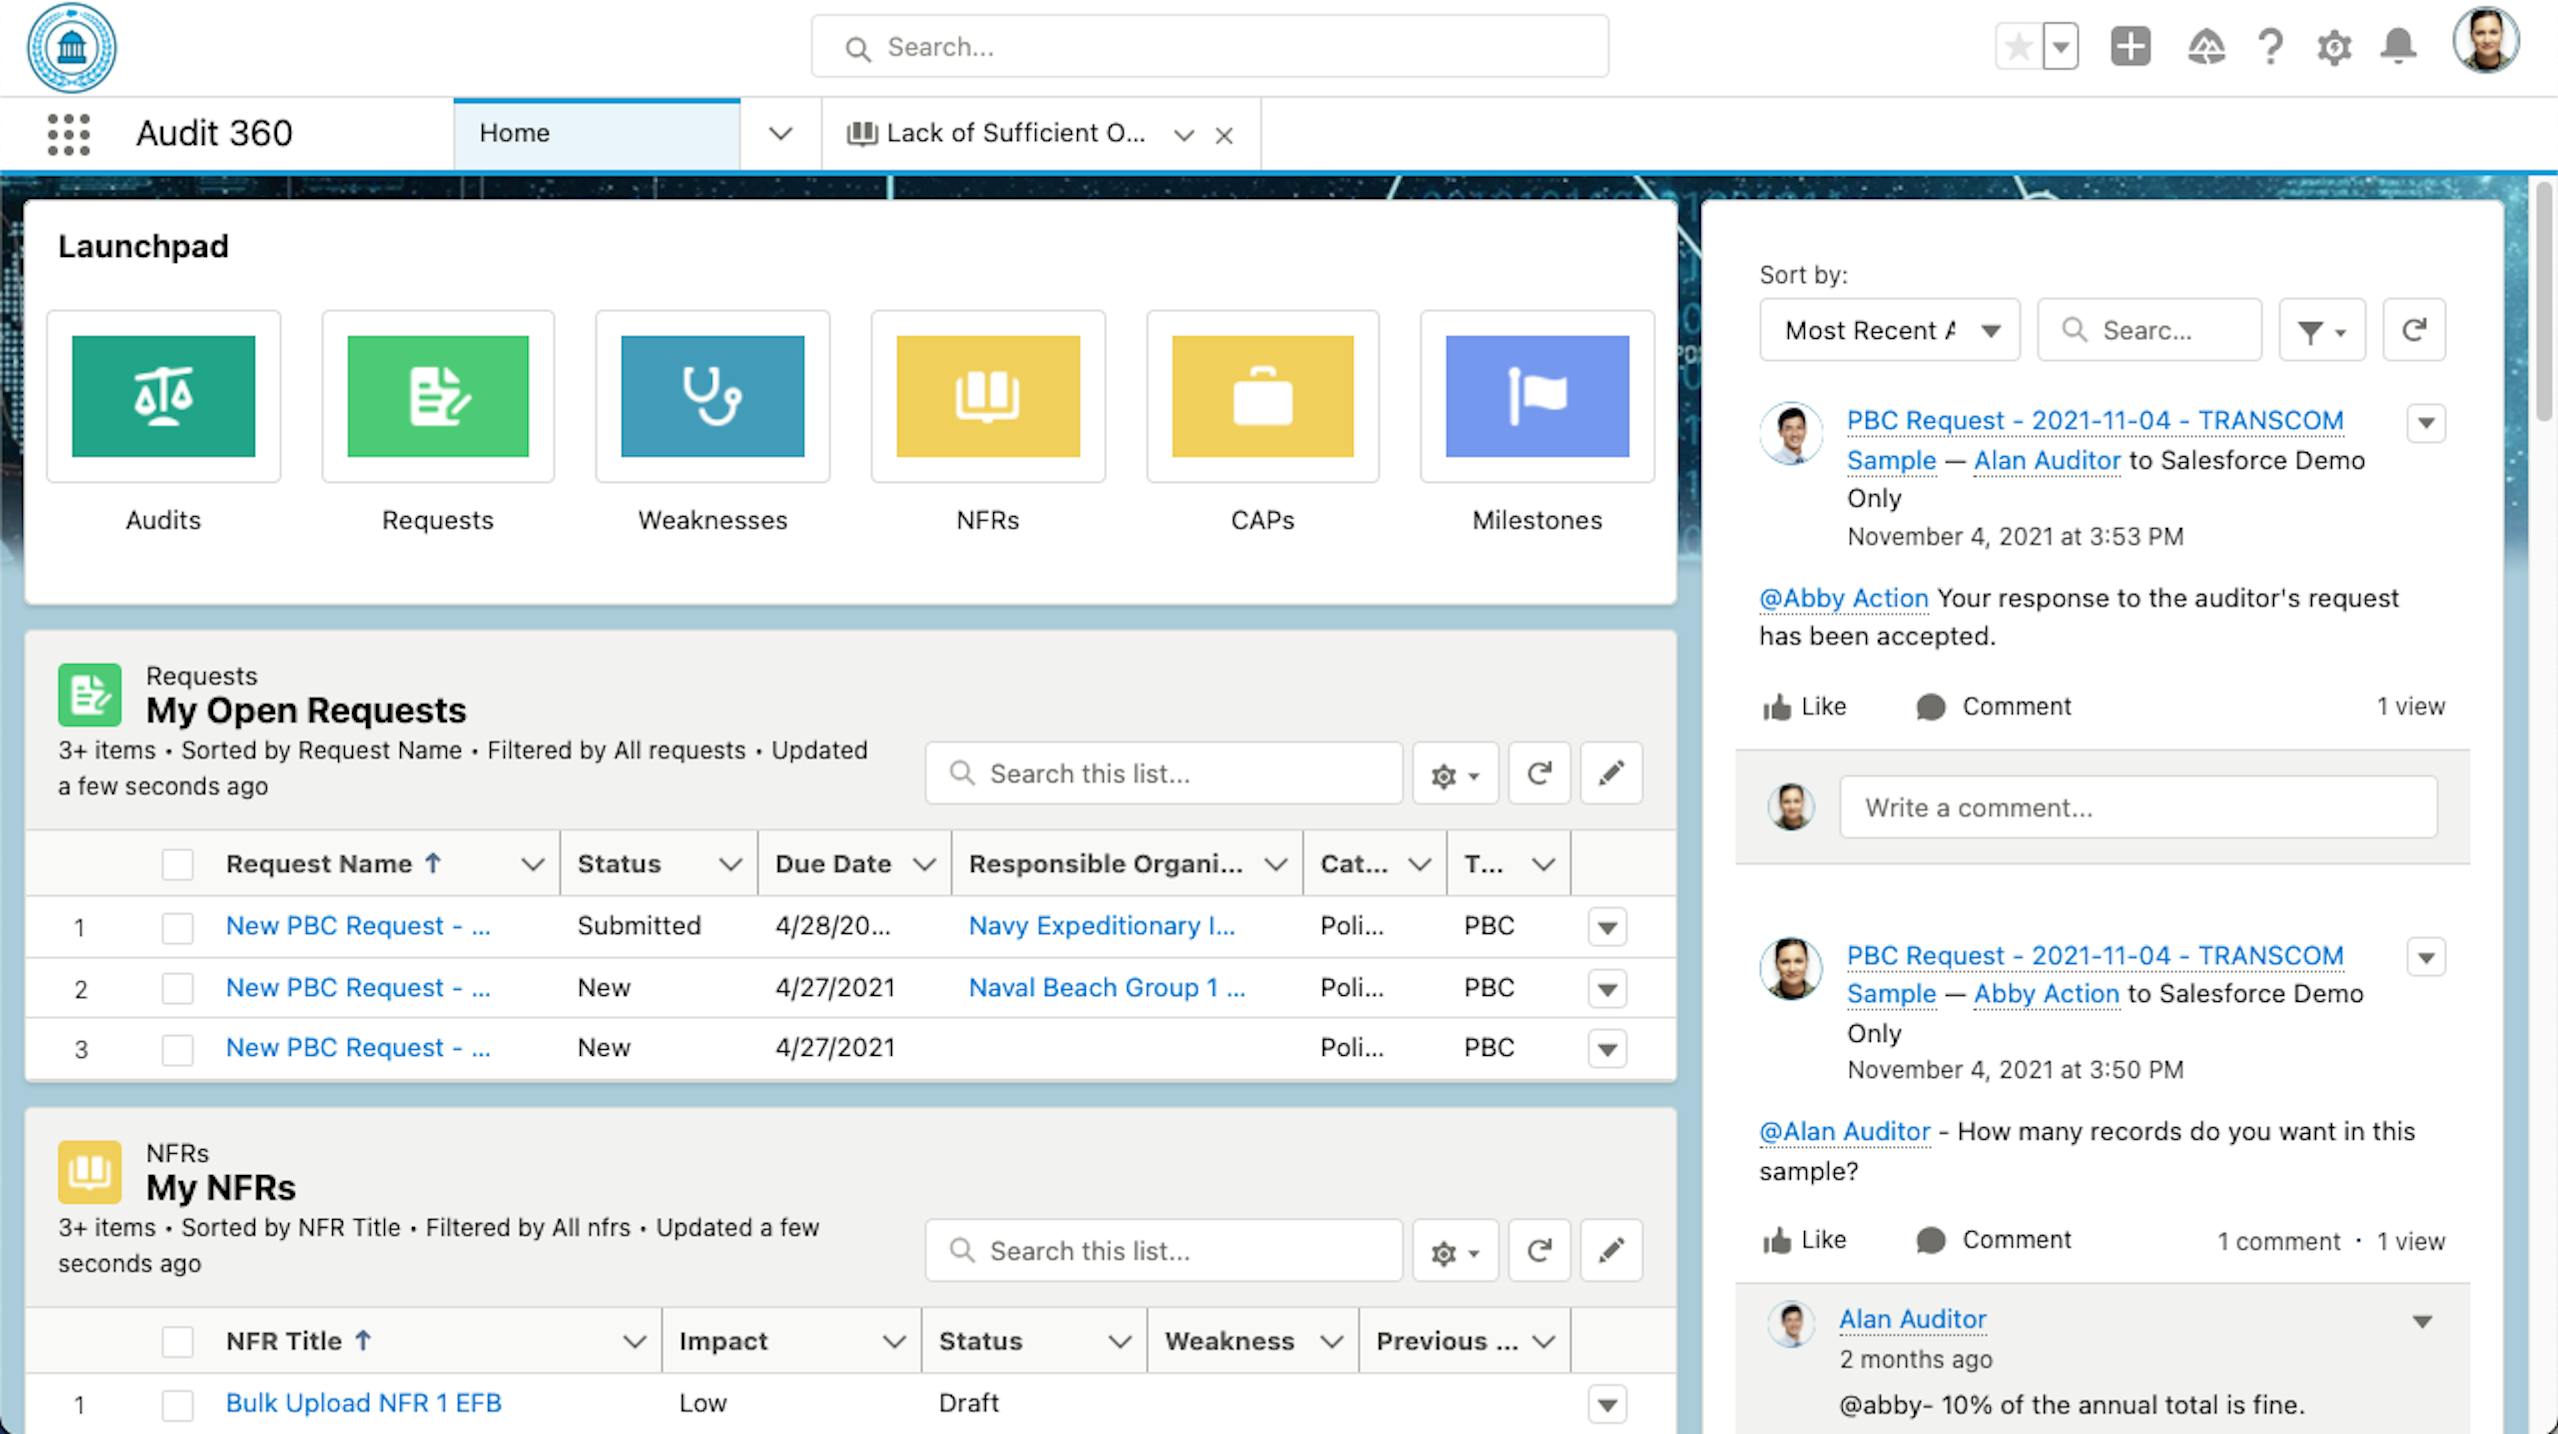The height and width of the screenshot is (1434, 2558).
Task: Click the Write a comment field
Action: 2137,808
